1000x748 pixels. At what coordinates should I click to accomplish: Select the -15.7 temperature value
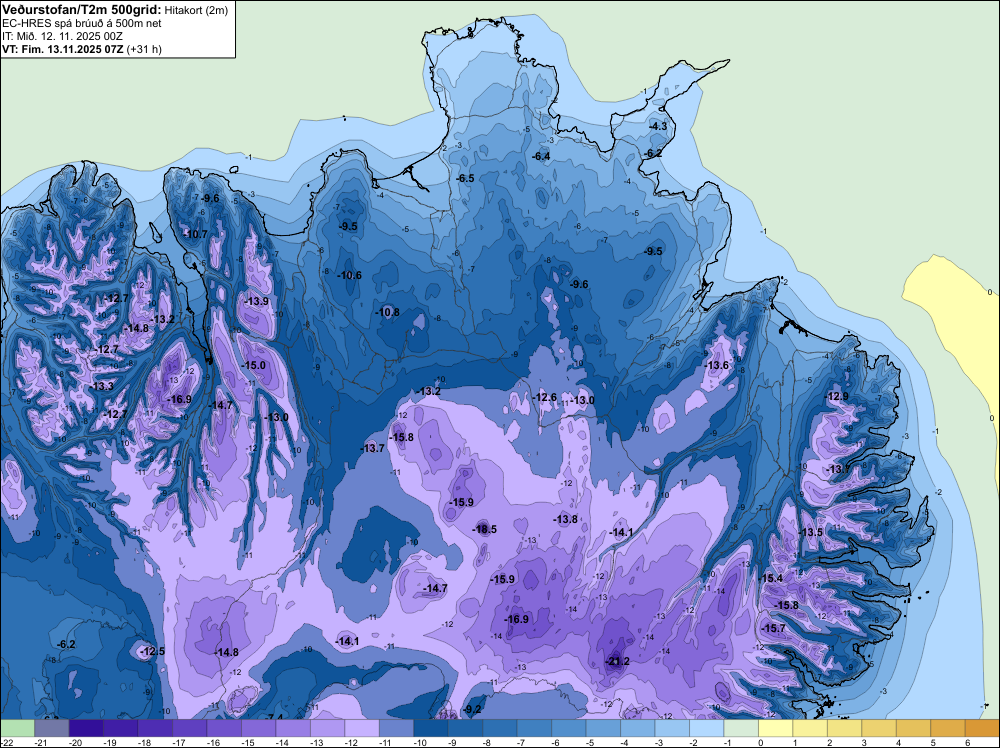click(x=774, y=628)
